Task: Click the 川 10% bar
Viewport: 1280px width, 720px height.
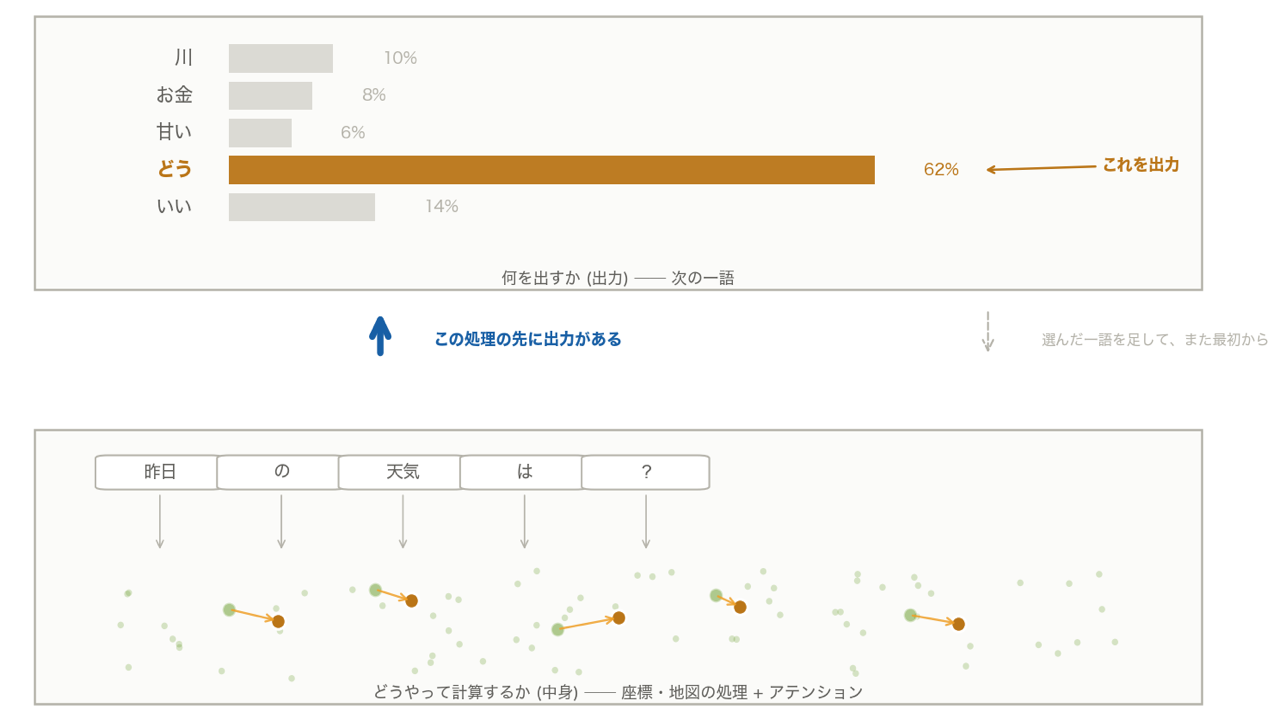Action: pos(281,58)
